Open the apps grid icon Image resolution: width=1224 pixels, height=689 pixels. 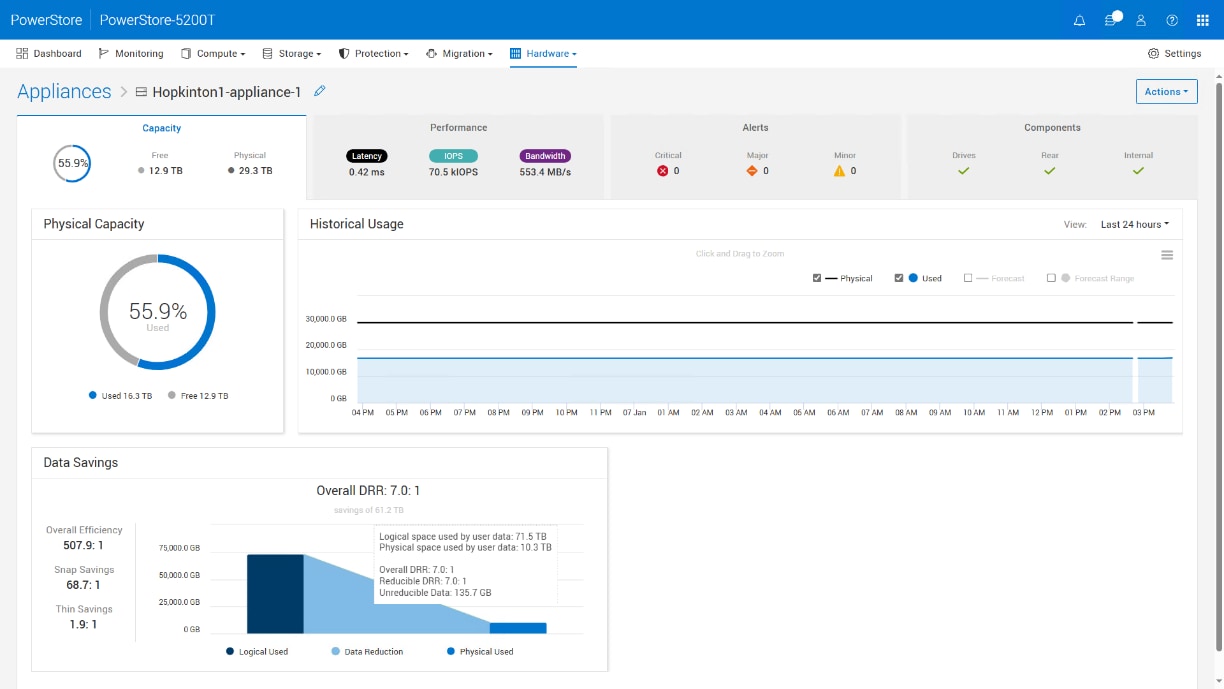point(1203,20)
